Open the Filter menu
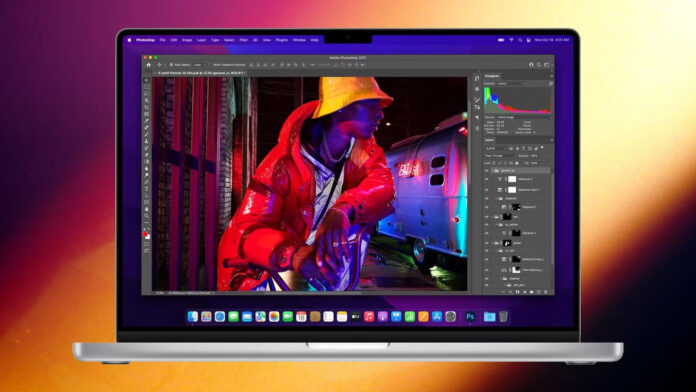696x392 pixels. tap(244, 40)
